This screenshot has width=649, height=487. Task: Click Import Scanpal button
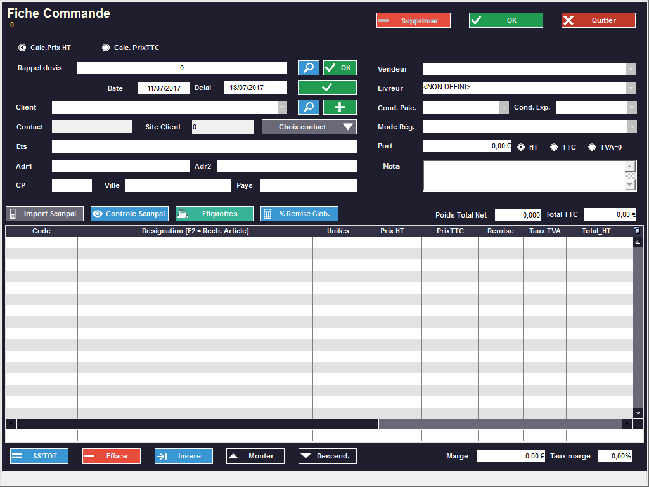click(46, 214)
